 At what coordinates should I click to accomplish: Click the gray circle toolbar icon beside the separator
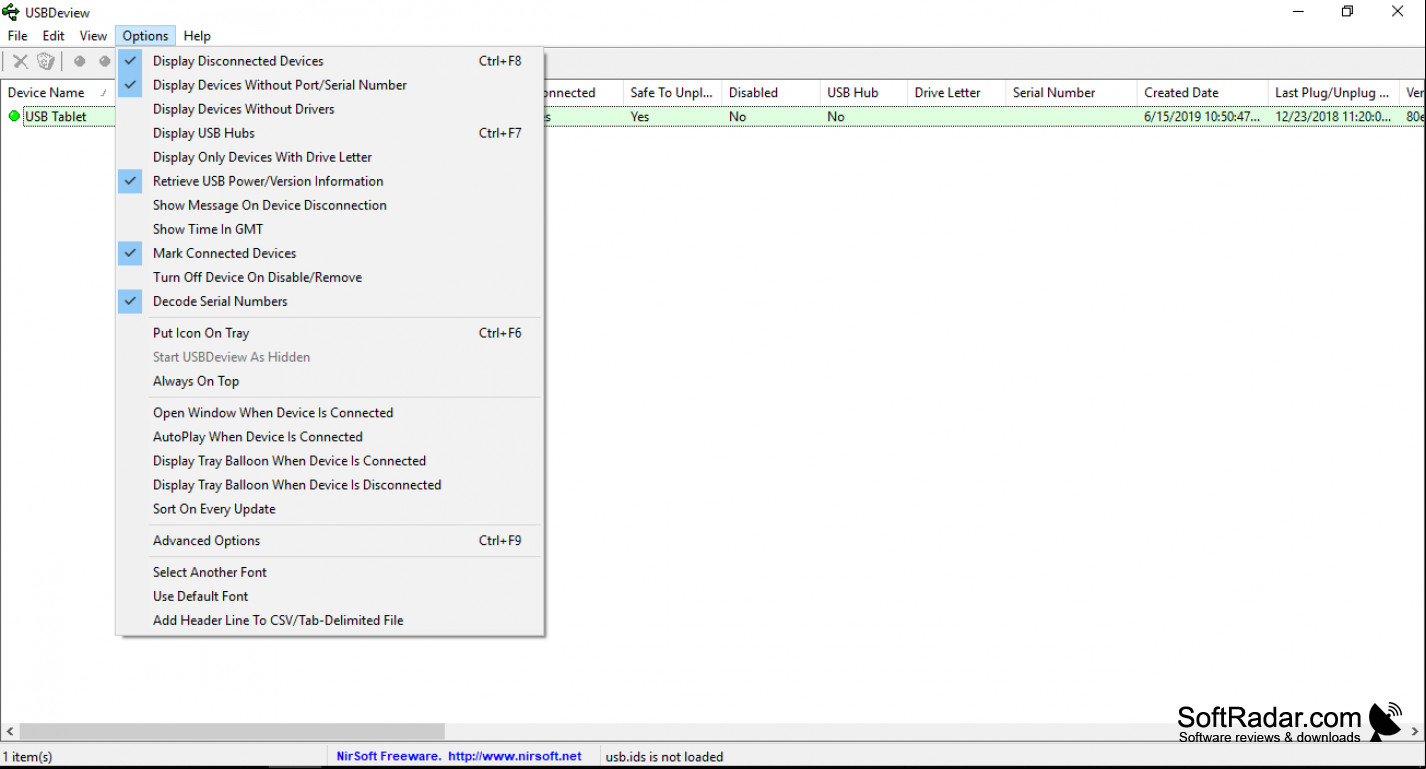[x=80, y=62]
